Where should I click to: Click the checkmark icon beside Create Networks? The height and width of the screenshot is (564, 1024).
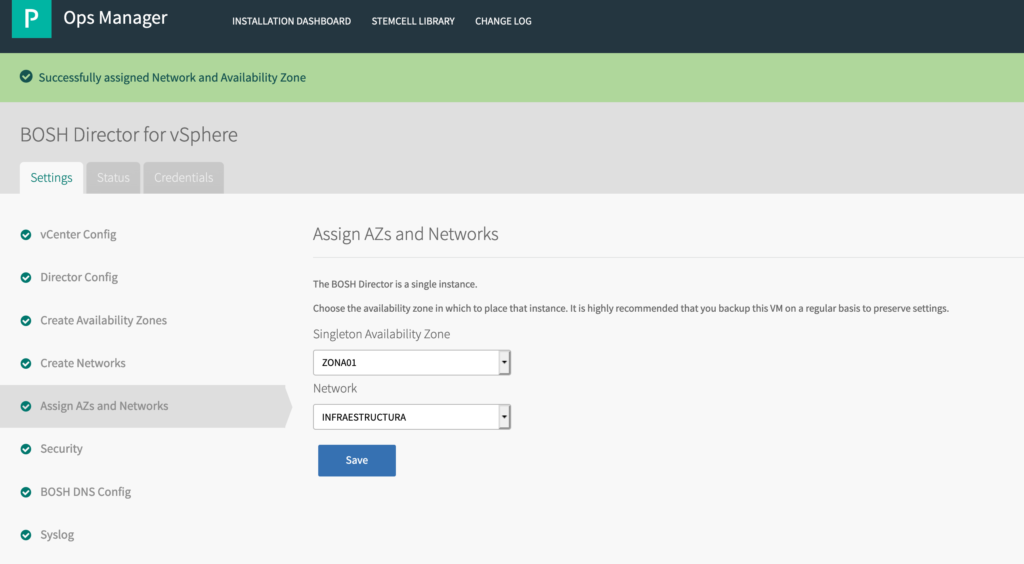[x=26, y=364]
